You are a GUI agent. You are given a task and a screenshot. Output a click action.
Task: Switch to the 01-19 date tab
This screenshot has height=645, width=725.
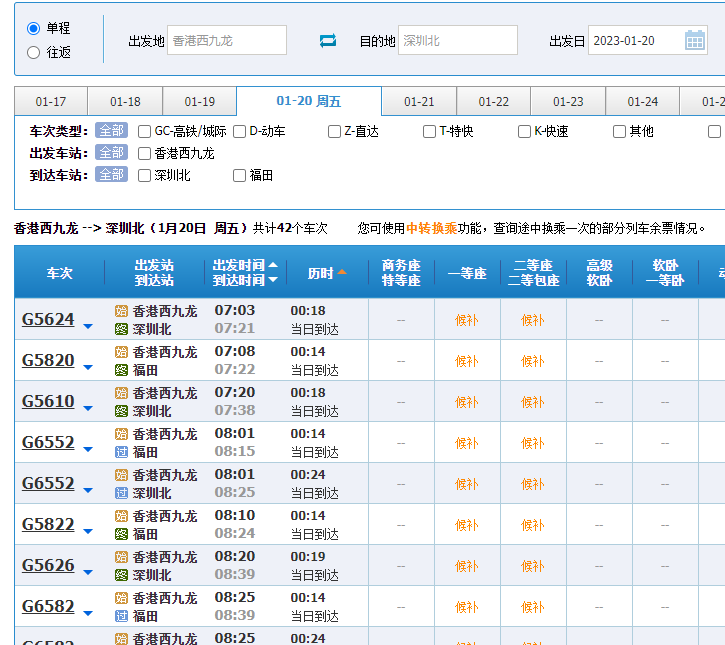coord(199,102)
